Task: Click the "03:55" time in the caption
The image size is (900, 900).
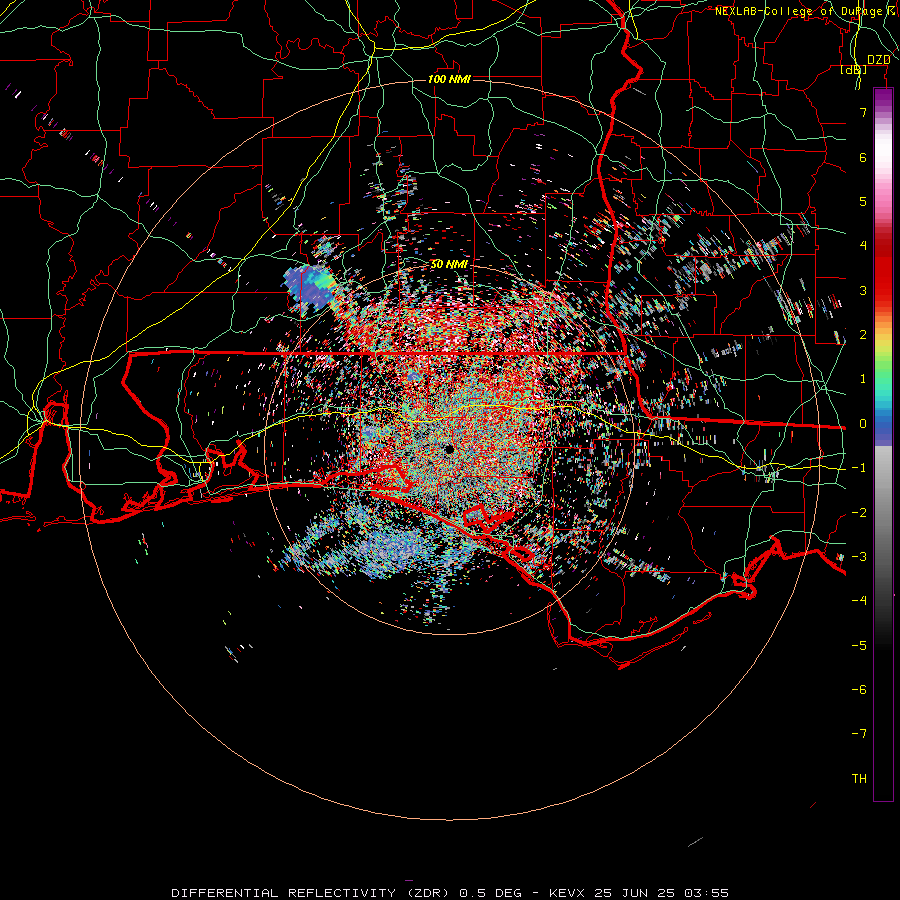Action: (x=708, y=893)
